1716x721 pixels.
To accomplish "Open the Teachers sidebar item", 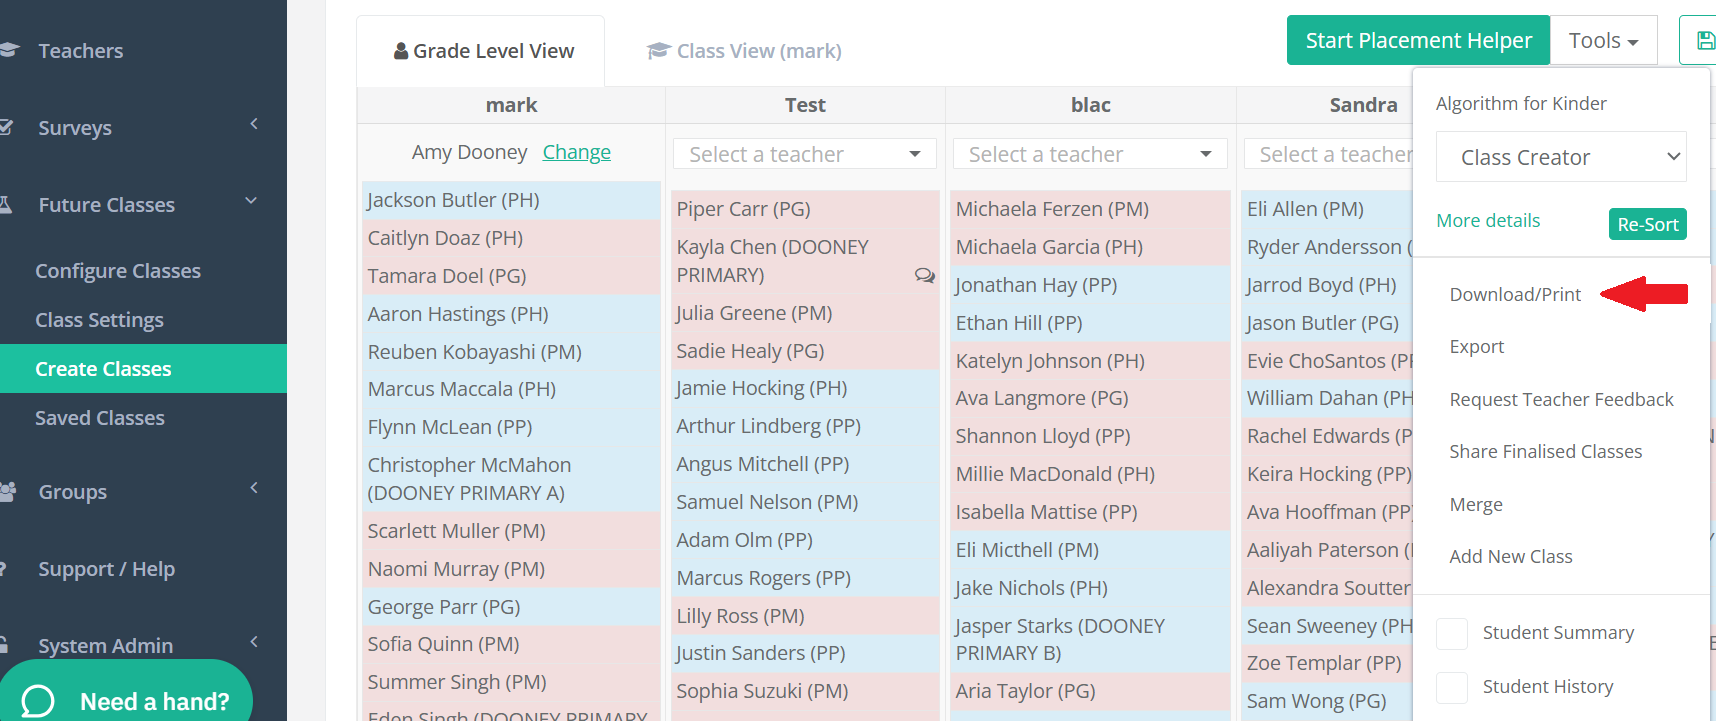I will click(x=80, y=50).
